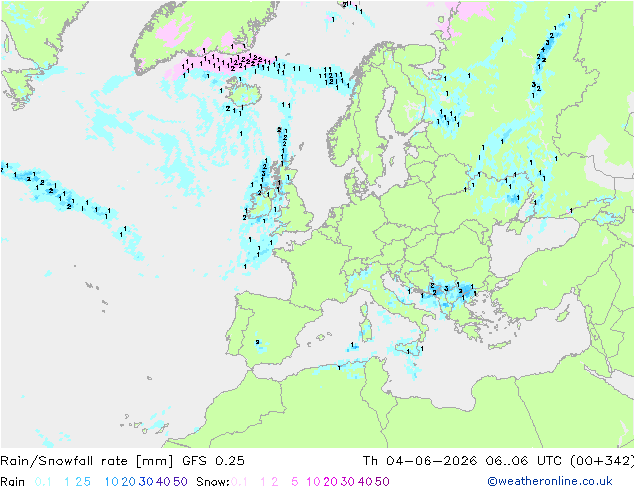Image resolution: width=634 pixels, height=490 pixels.
Task: Select the rain legend value 40
Action: point(163,482)
